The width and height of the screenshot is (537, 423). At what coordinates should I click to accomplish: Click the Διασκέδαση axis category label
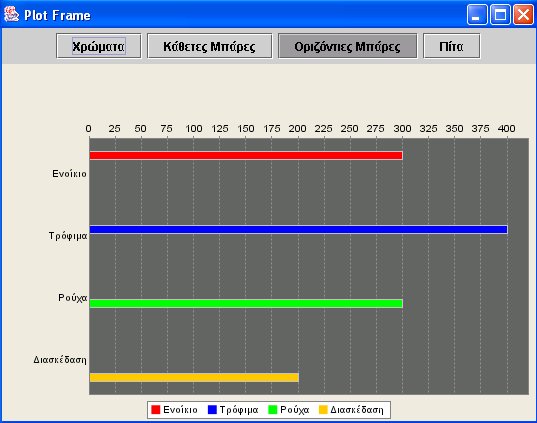pyautogui.click(x=60, y=360)
